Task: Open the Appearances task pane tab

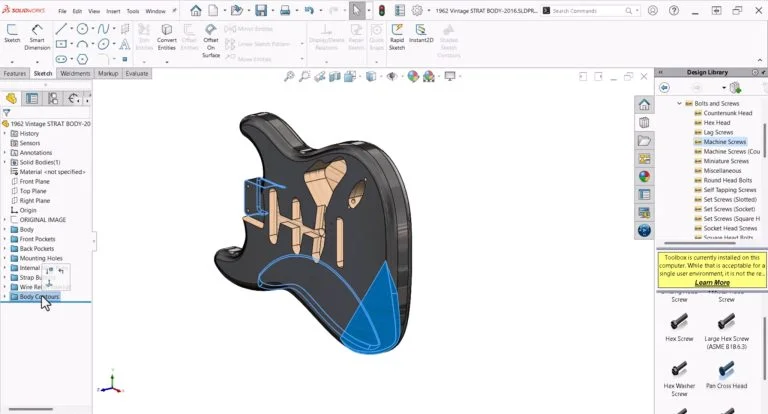Action: tap(645, 177)
